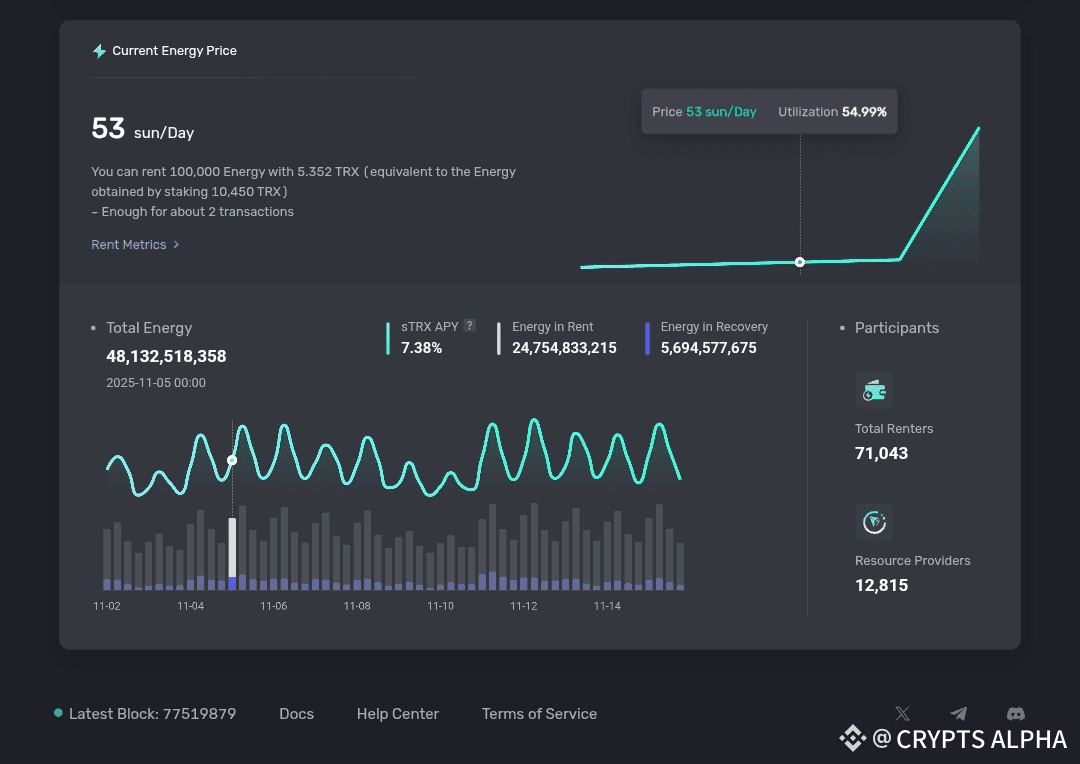Open the Discord social icon
Image resolution: width=1080 pixels, height=764 pixels.
[1016, 713]
